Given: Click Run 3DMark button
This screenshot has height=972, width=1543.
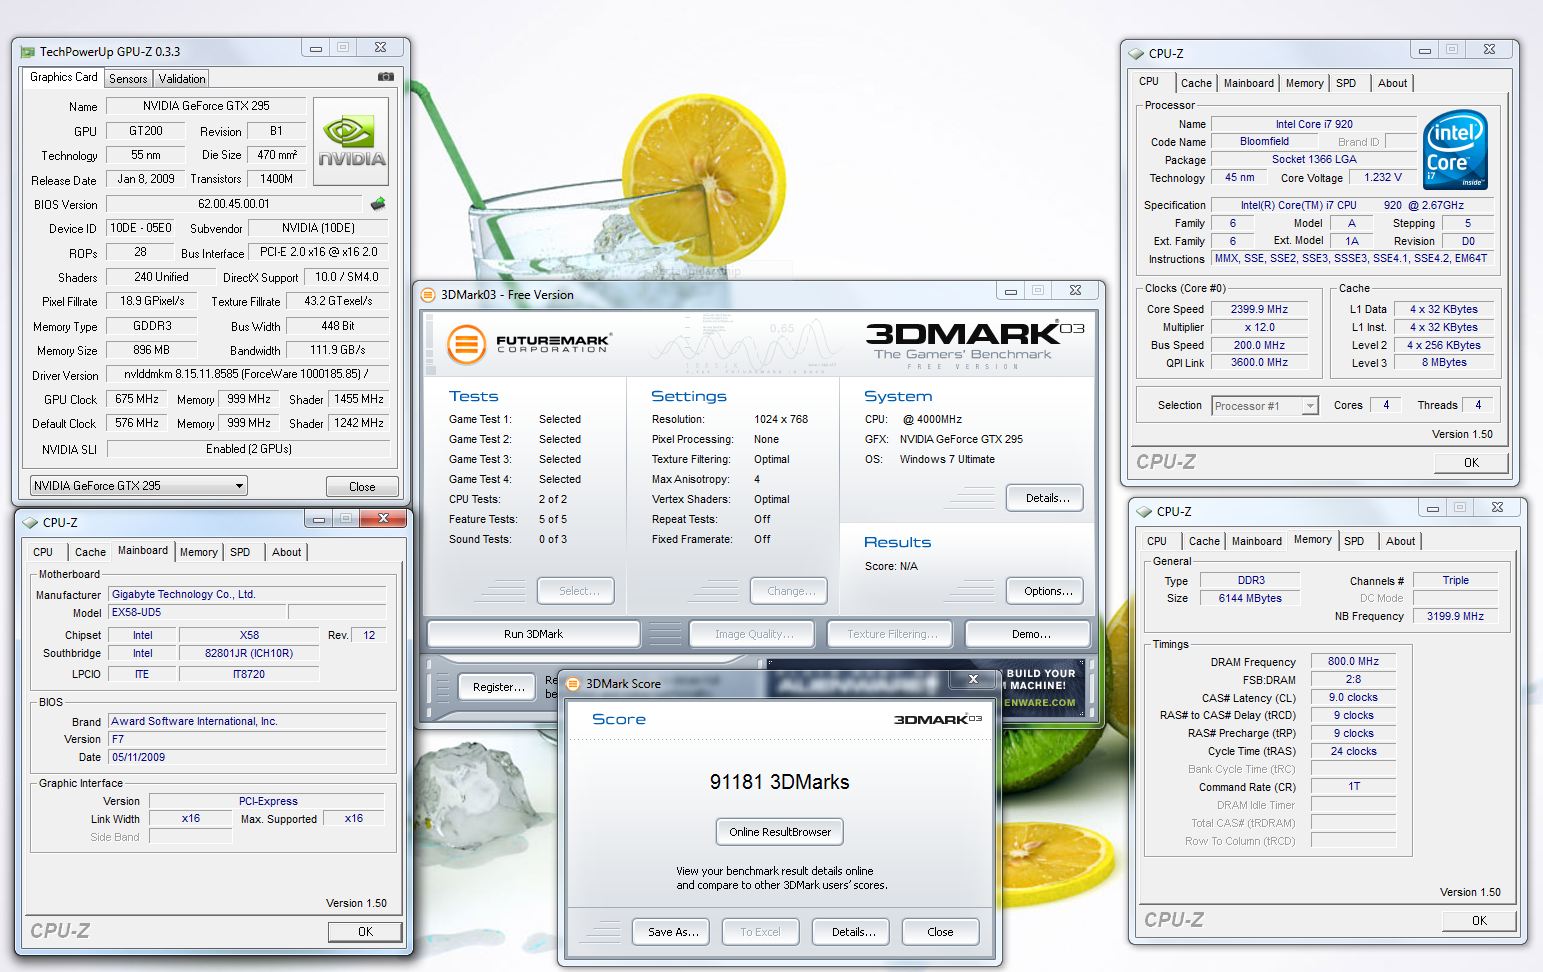Looking at the screenshot, I should coord(533,634).
